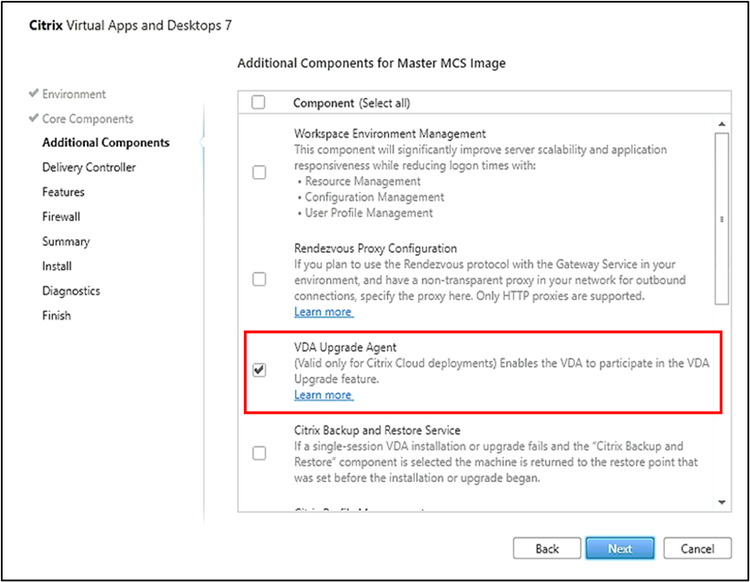Open Learn more link under Rendezvous Proxy
The height and width of the screenshot is (582, 750).
(x=324, y=312)
